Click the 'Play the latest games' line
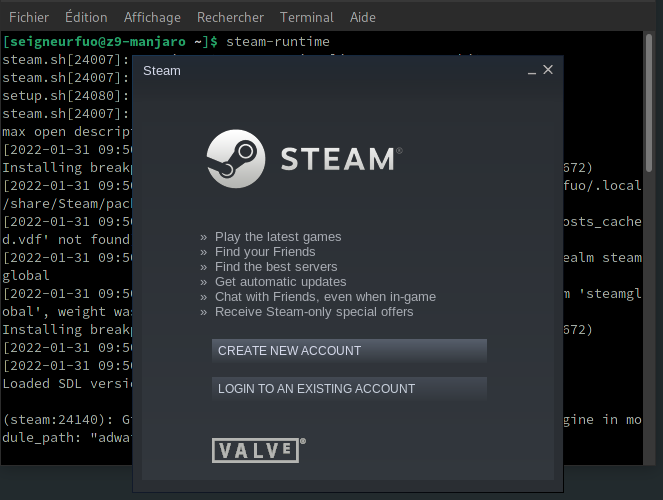This screenshot has width=663, height=500. [x=271, y=237]
